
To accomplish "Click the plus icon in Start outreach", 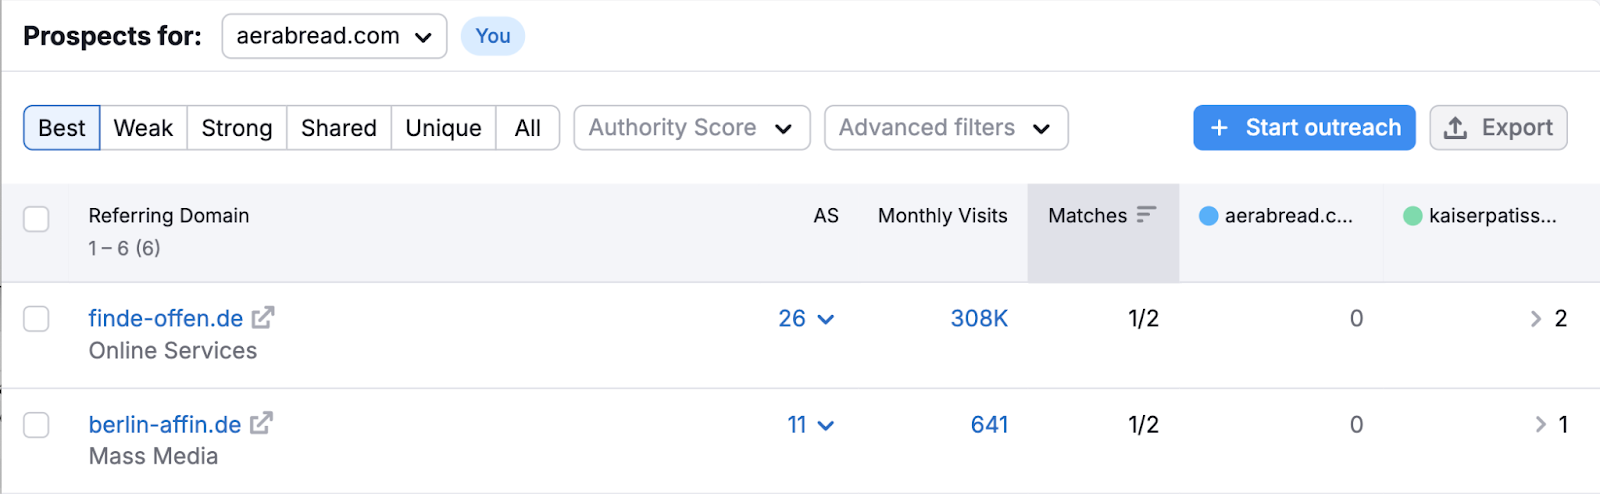I will click(1219, 128).
